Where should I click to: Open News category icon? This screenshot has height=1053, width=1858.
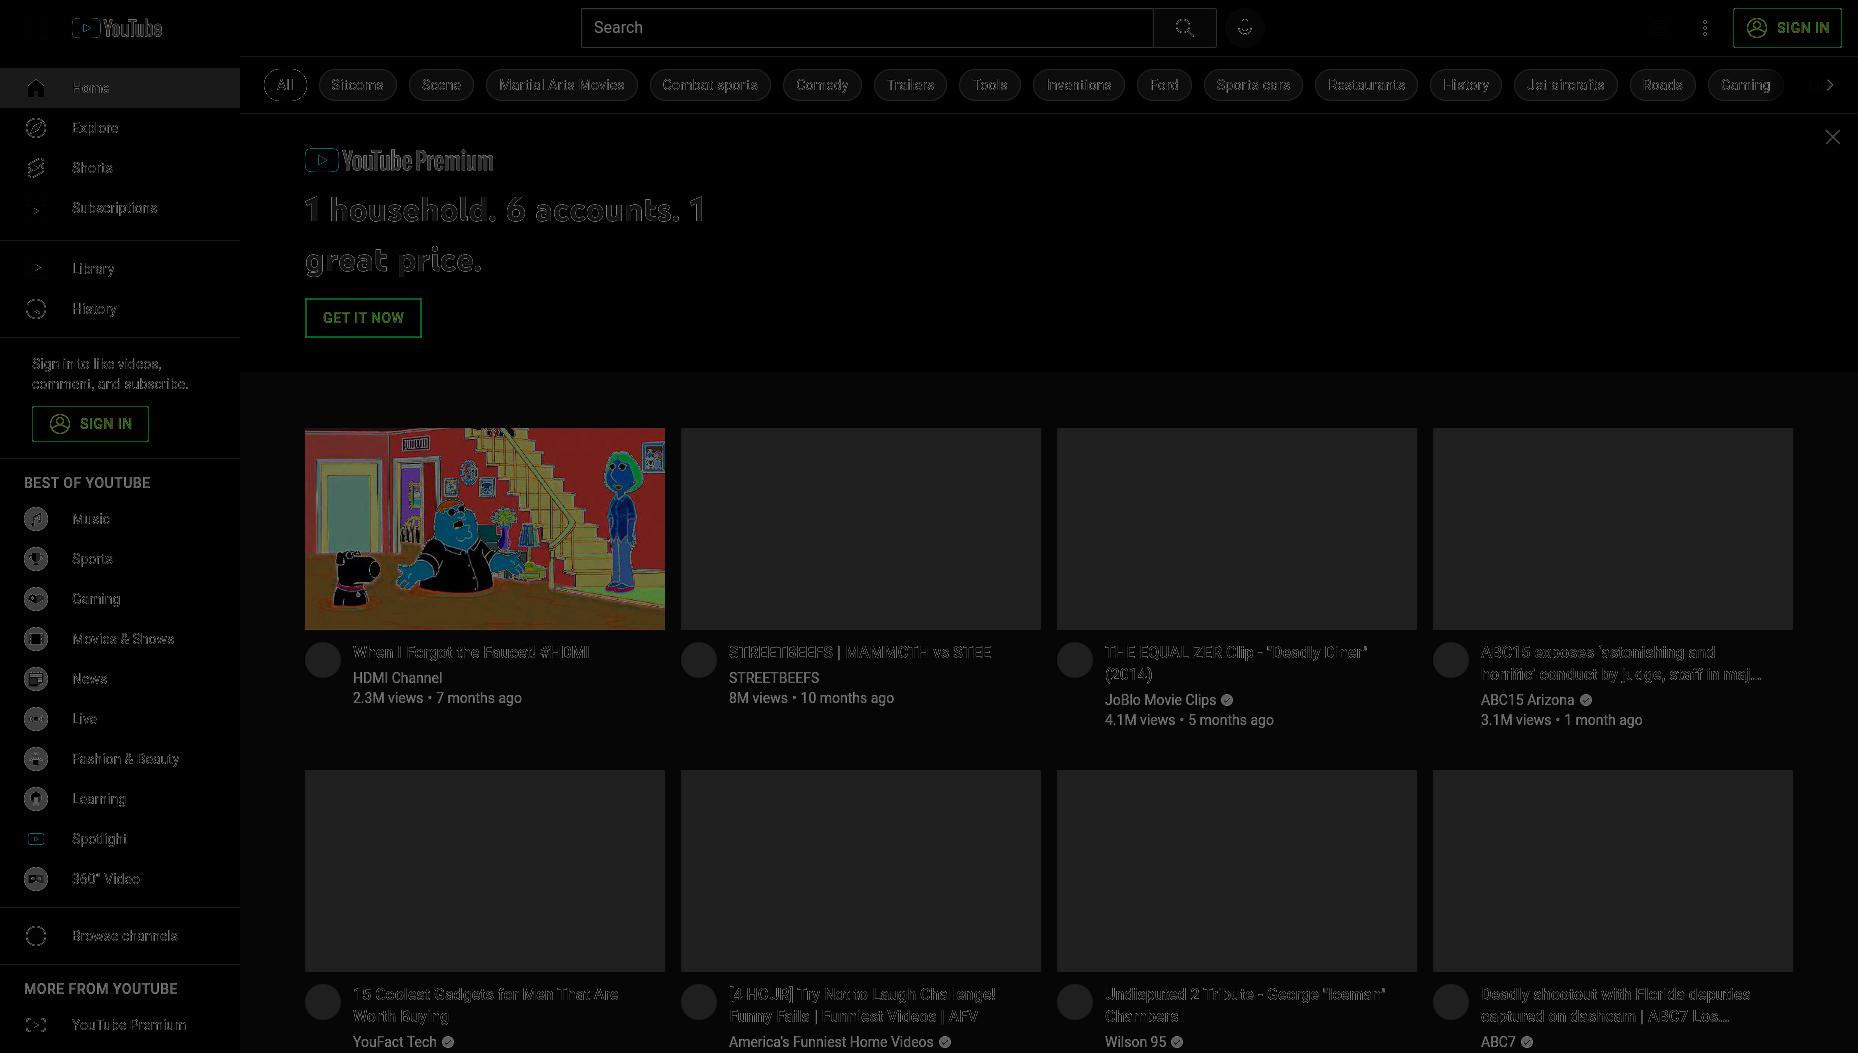(x=36, y=679)
